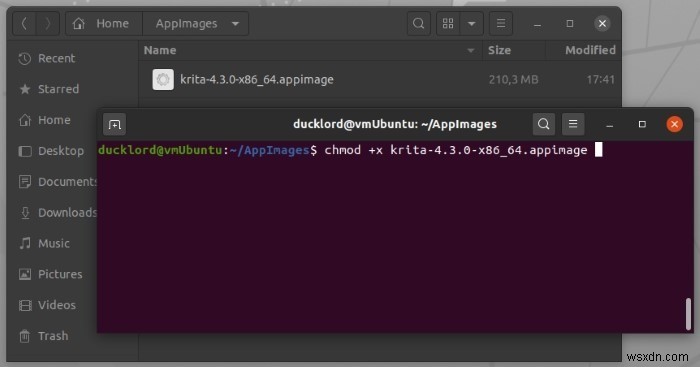Open the Files hamburger menu
Viewport: 700px width, 367px height.
501,24
